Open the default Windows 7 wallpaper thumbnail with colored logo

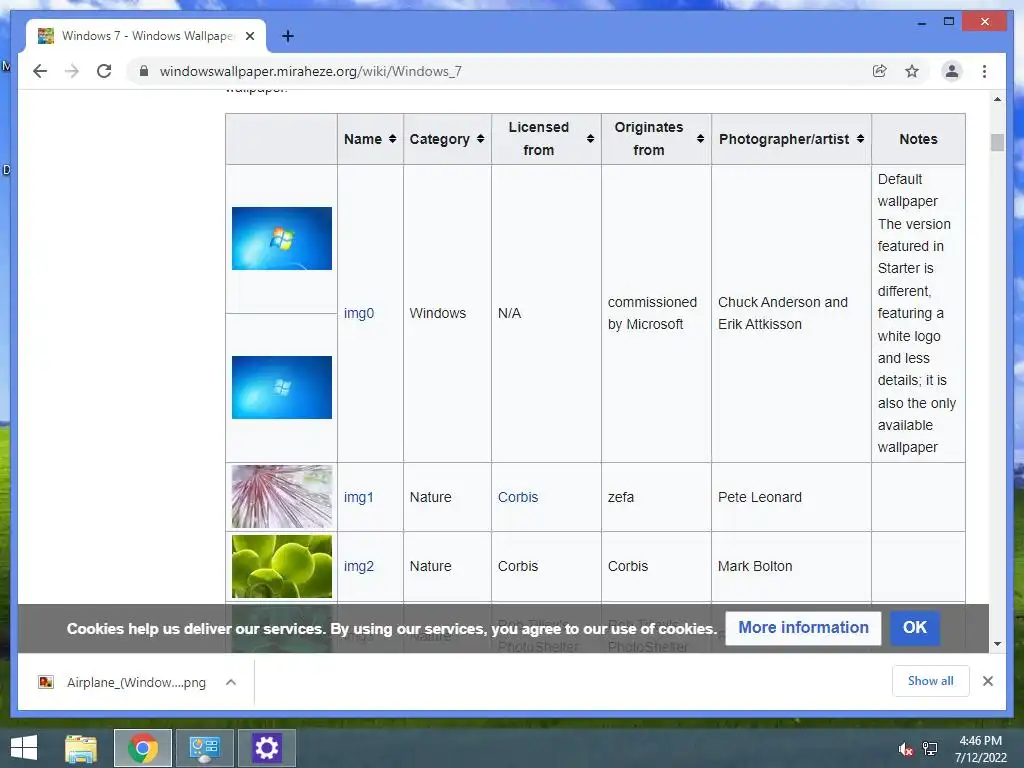(x=281, y=238)
